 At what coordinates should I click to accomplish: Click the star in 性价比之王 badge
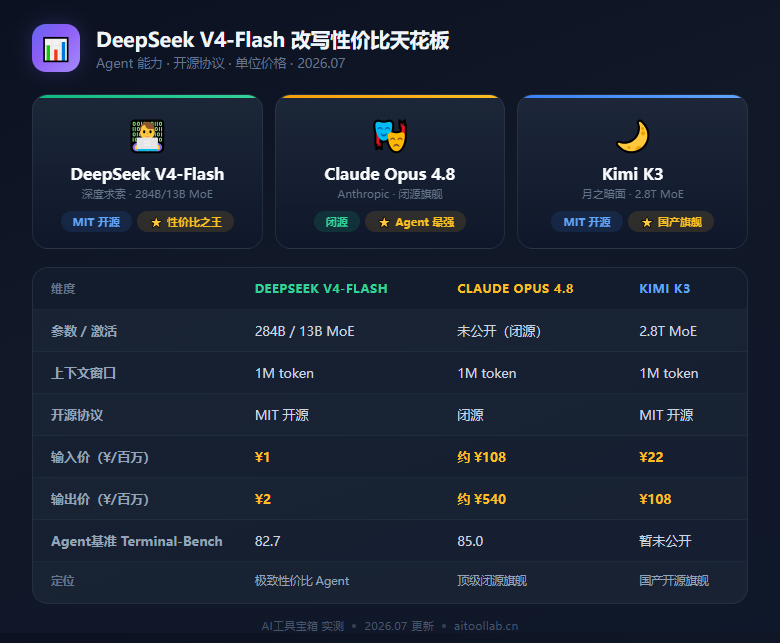[x=156, y=222]
